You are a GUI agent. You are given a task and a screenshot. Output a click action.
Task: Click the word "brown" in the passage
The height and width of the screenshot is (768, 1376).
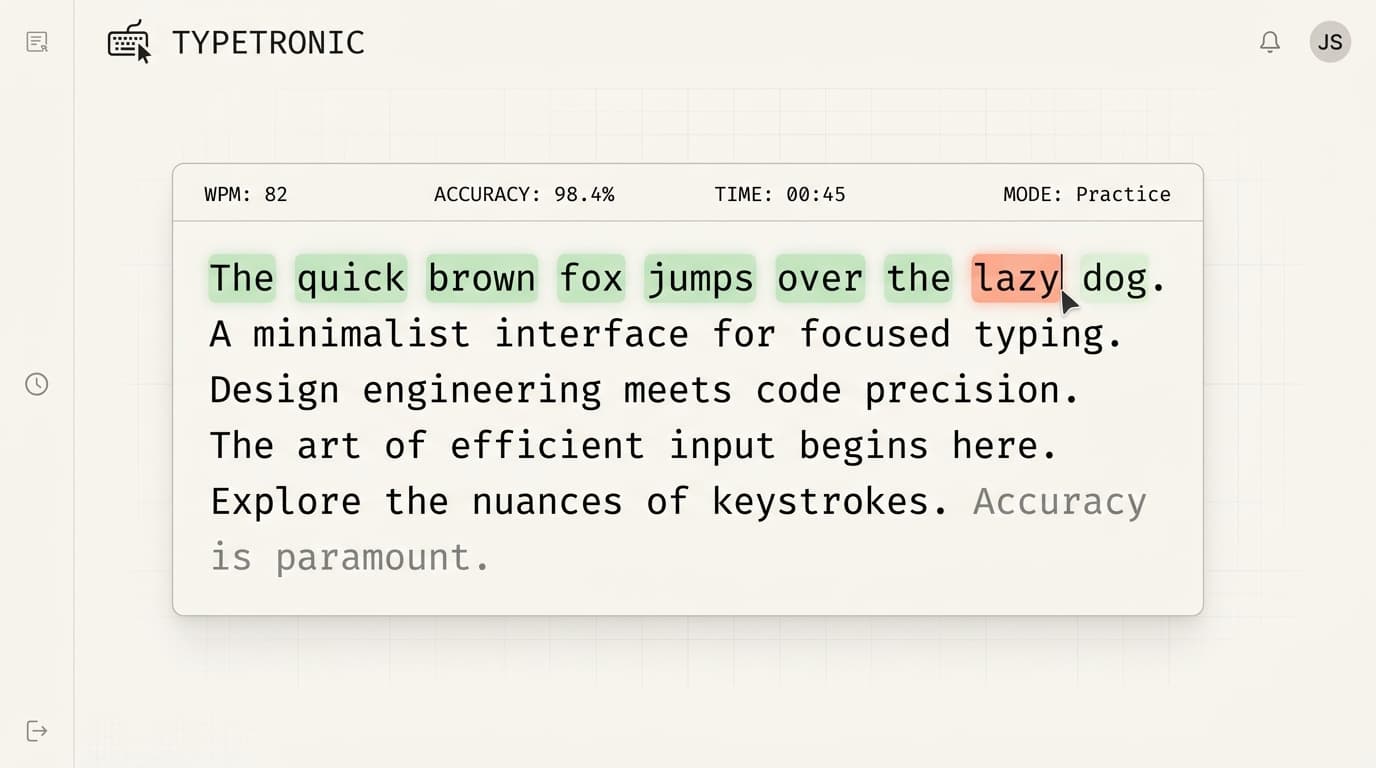pos(482,278)
